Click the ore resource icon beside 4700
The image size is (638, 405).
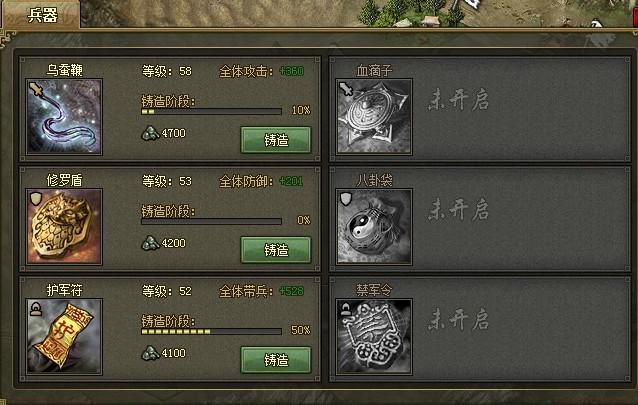point(150,133)
